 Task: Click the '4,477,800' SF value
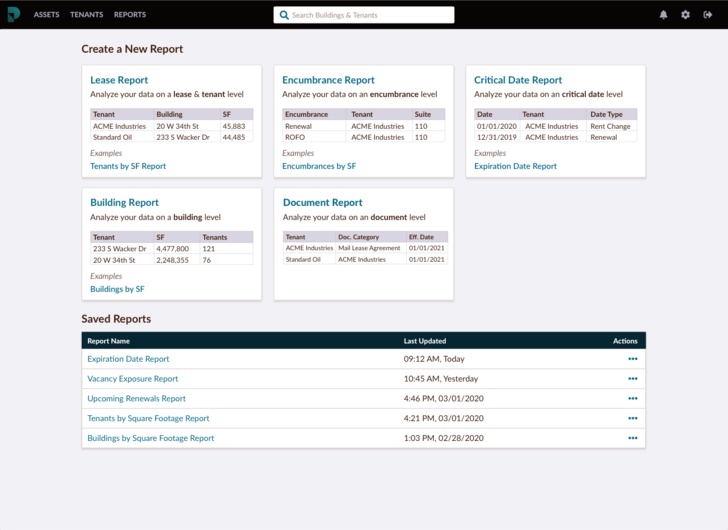coord(172,249)
